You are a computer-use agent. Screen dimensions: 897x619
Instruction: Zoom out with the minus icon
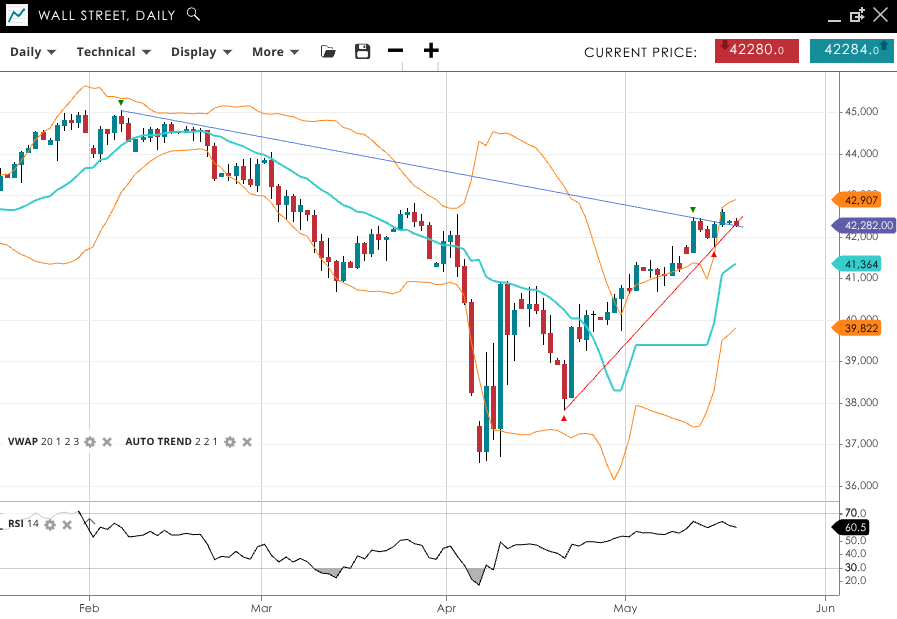pyautogui.click(x=395, y=52)
